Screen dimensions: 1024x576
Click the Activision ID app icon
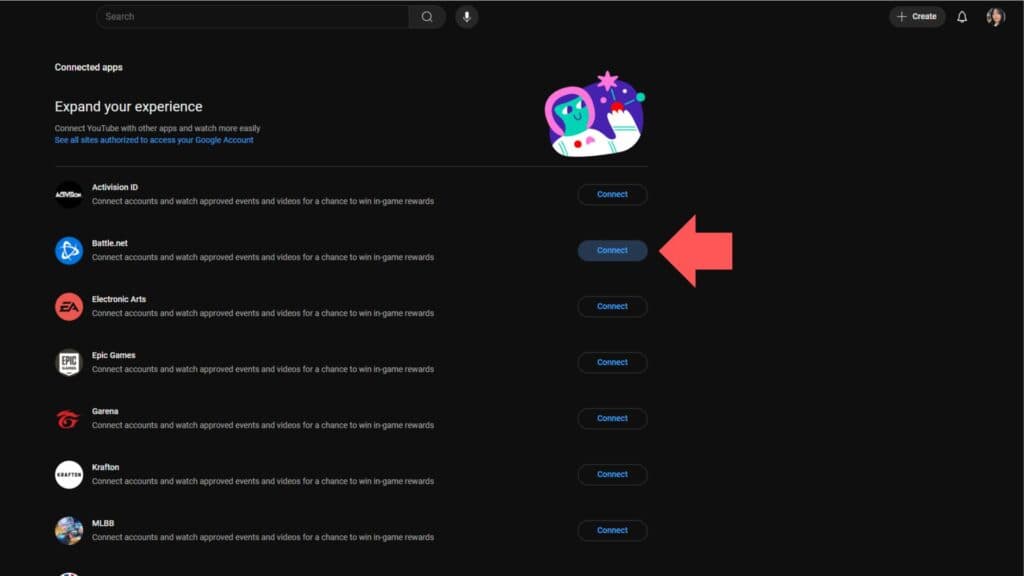click(x=69, y=193)
